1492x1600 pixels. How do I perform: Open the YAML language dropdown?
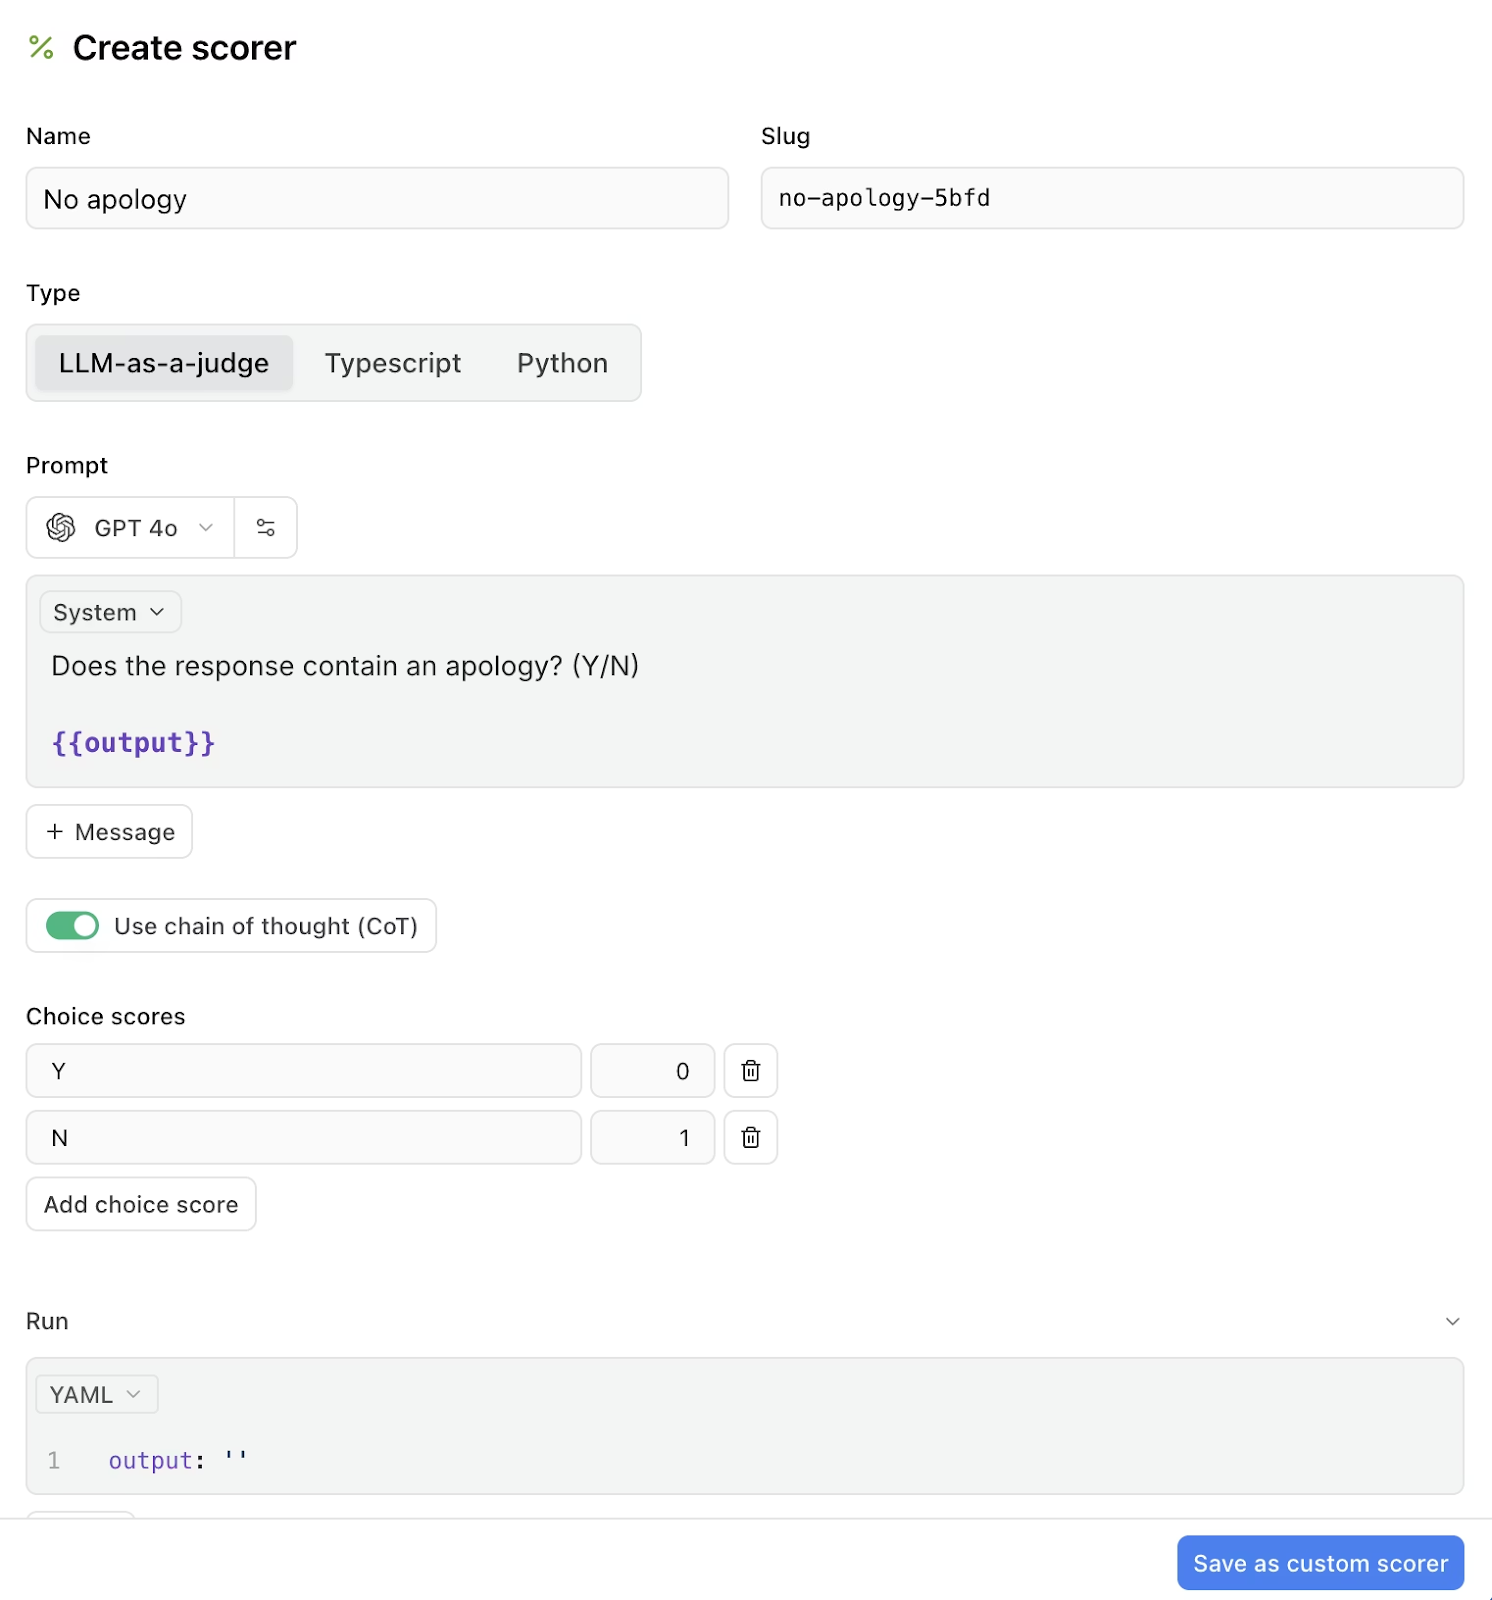coord(95,1393)
